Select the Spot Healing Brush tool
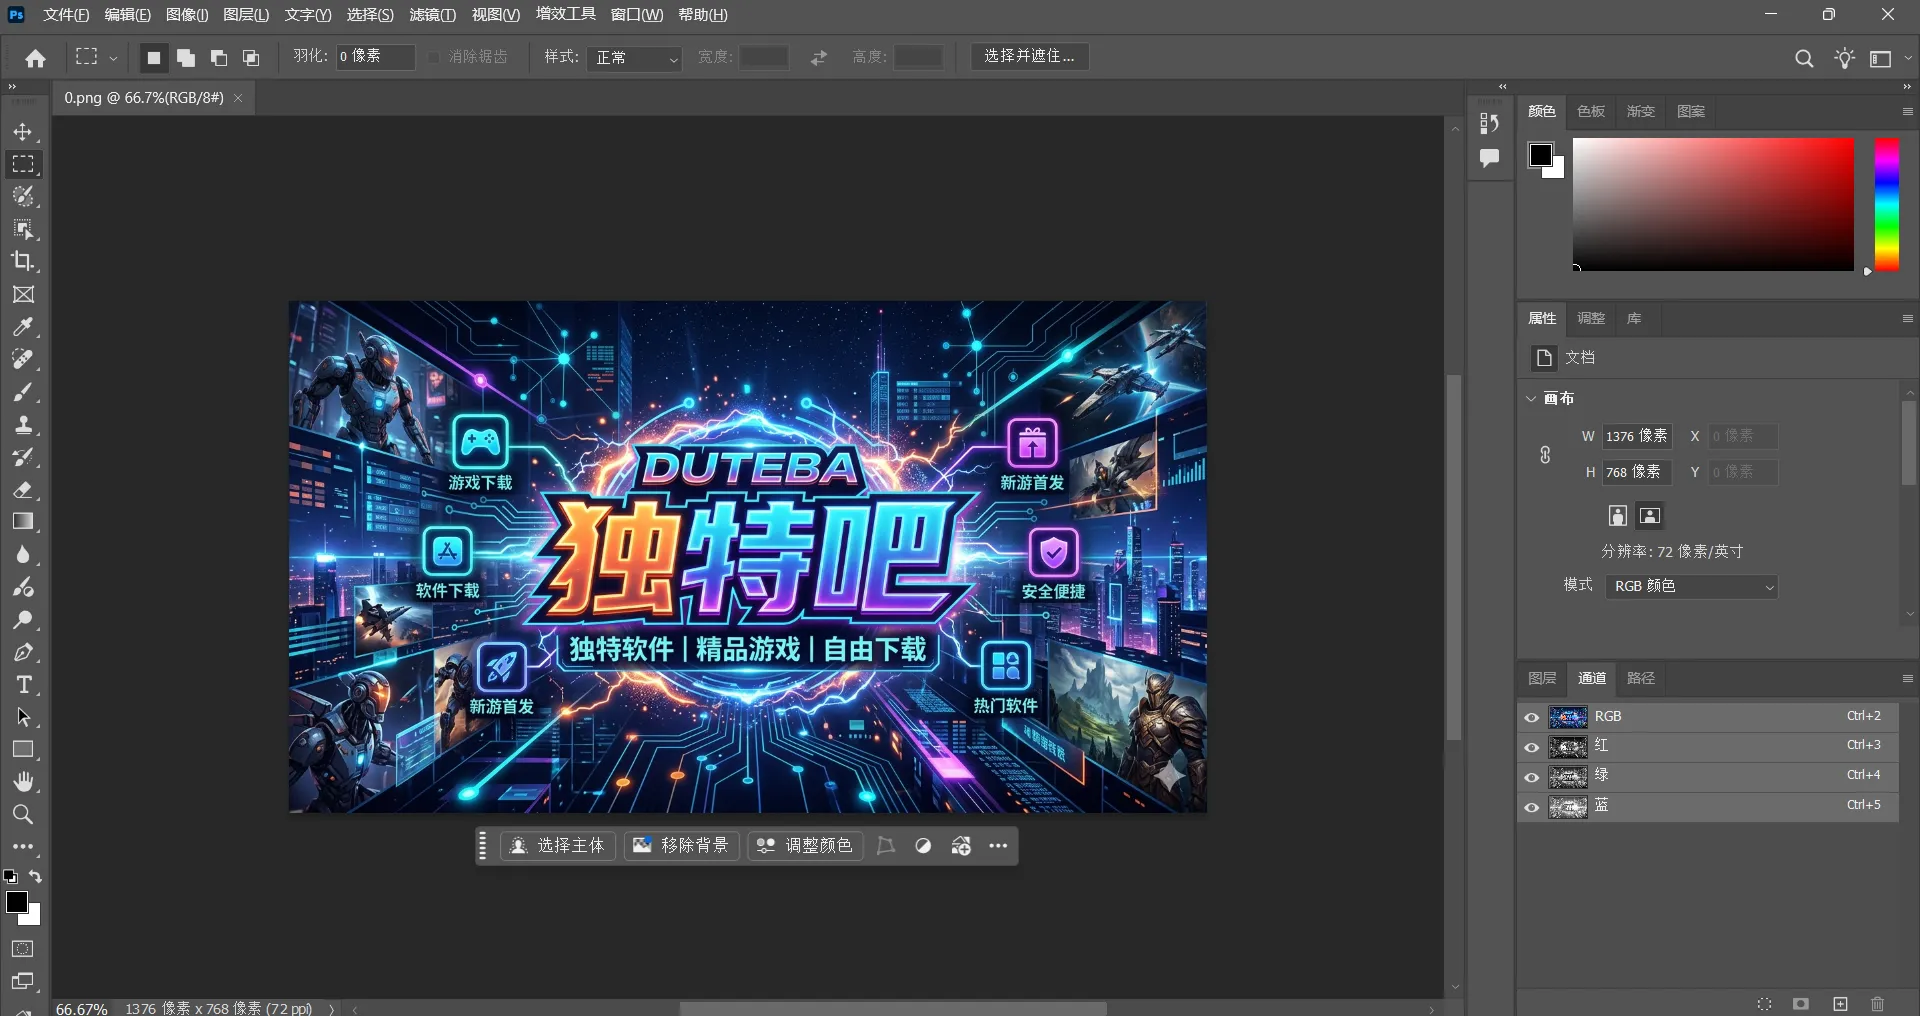Screen dimensions: 1920x1016 coord(24,360)
